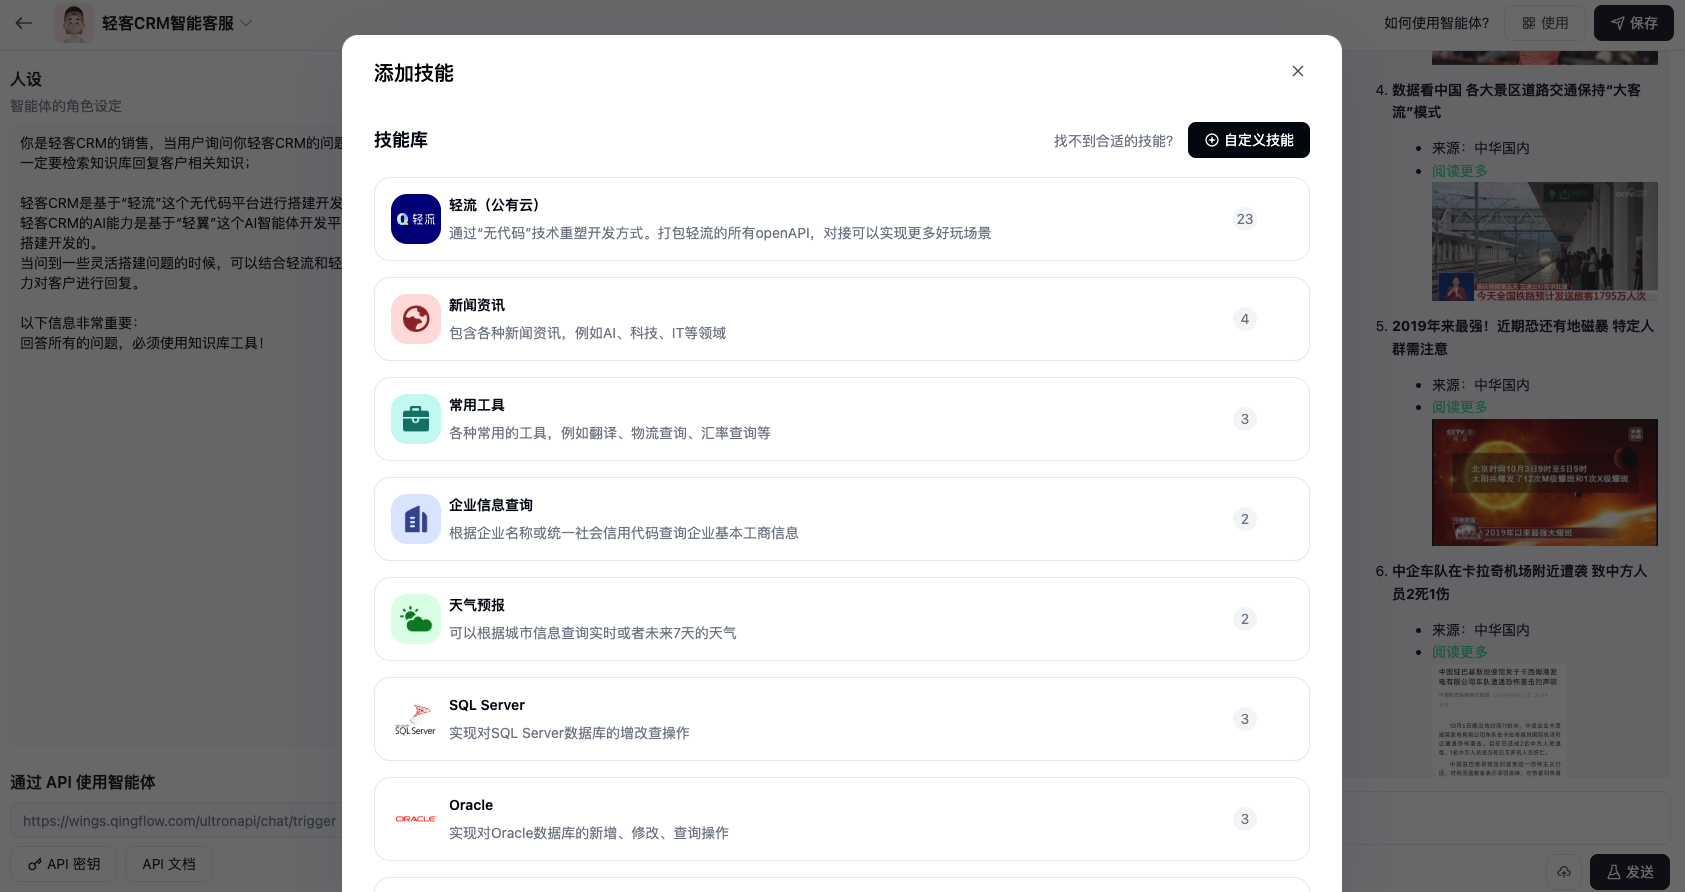The height and width of the screenshot is (892, 1685).
Task: Open 阅读更多 link under news item 5
Action: pyautogui.click(x=1460, y=407)
